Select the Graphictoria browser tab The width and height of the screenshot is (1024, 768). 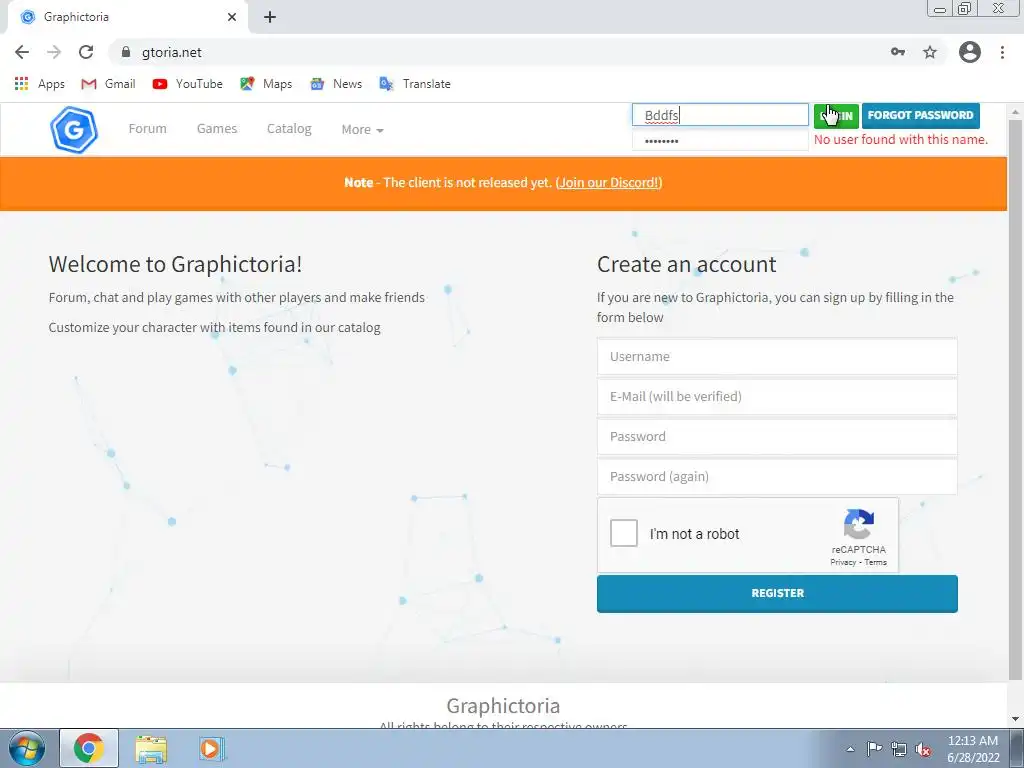(127, 17)
